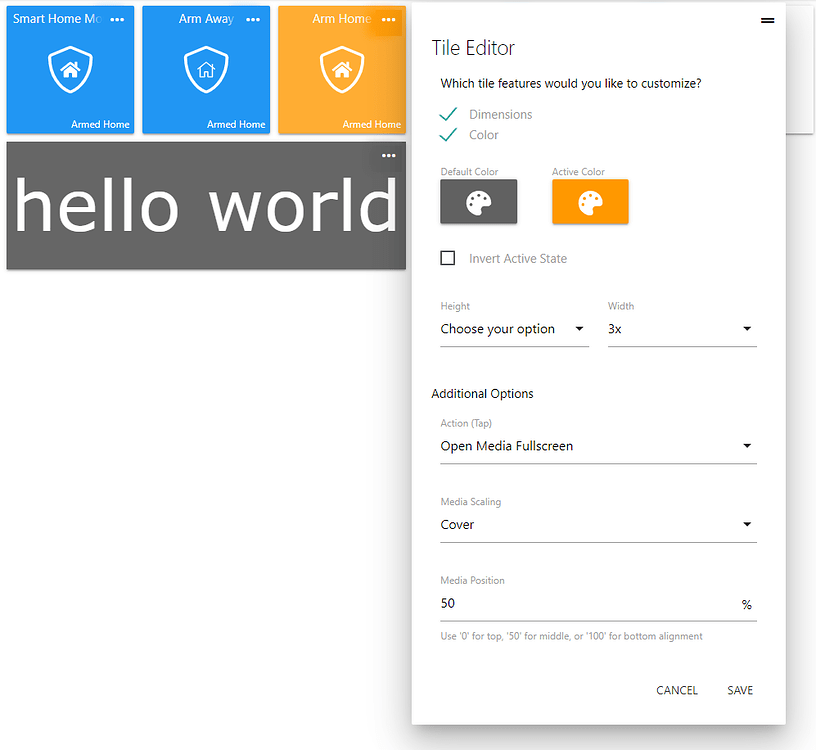
Task: Select the home shield icon on Arm Away tile
Action: (x=205, y=69)
